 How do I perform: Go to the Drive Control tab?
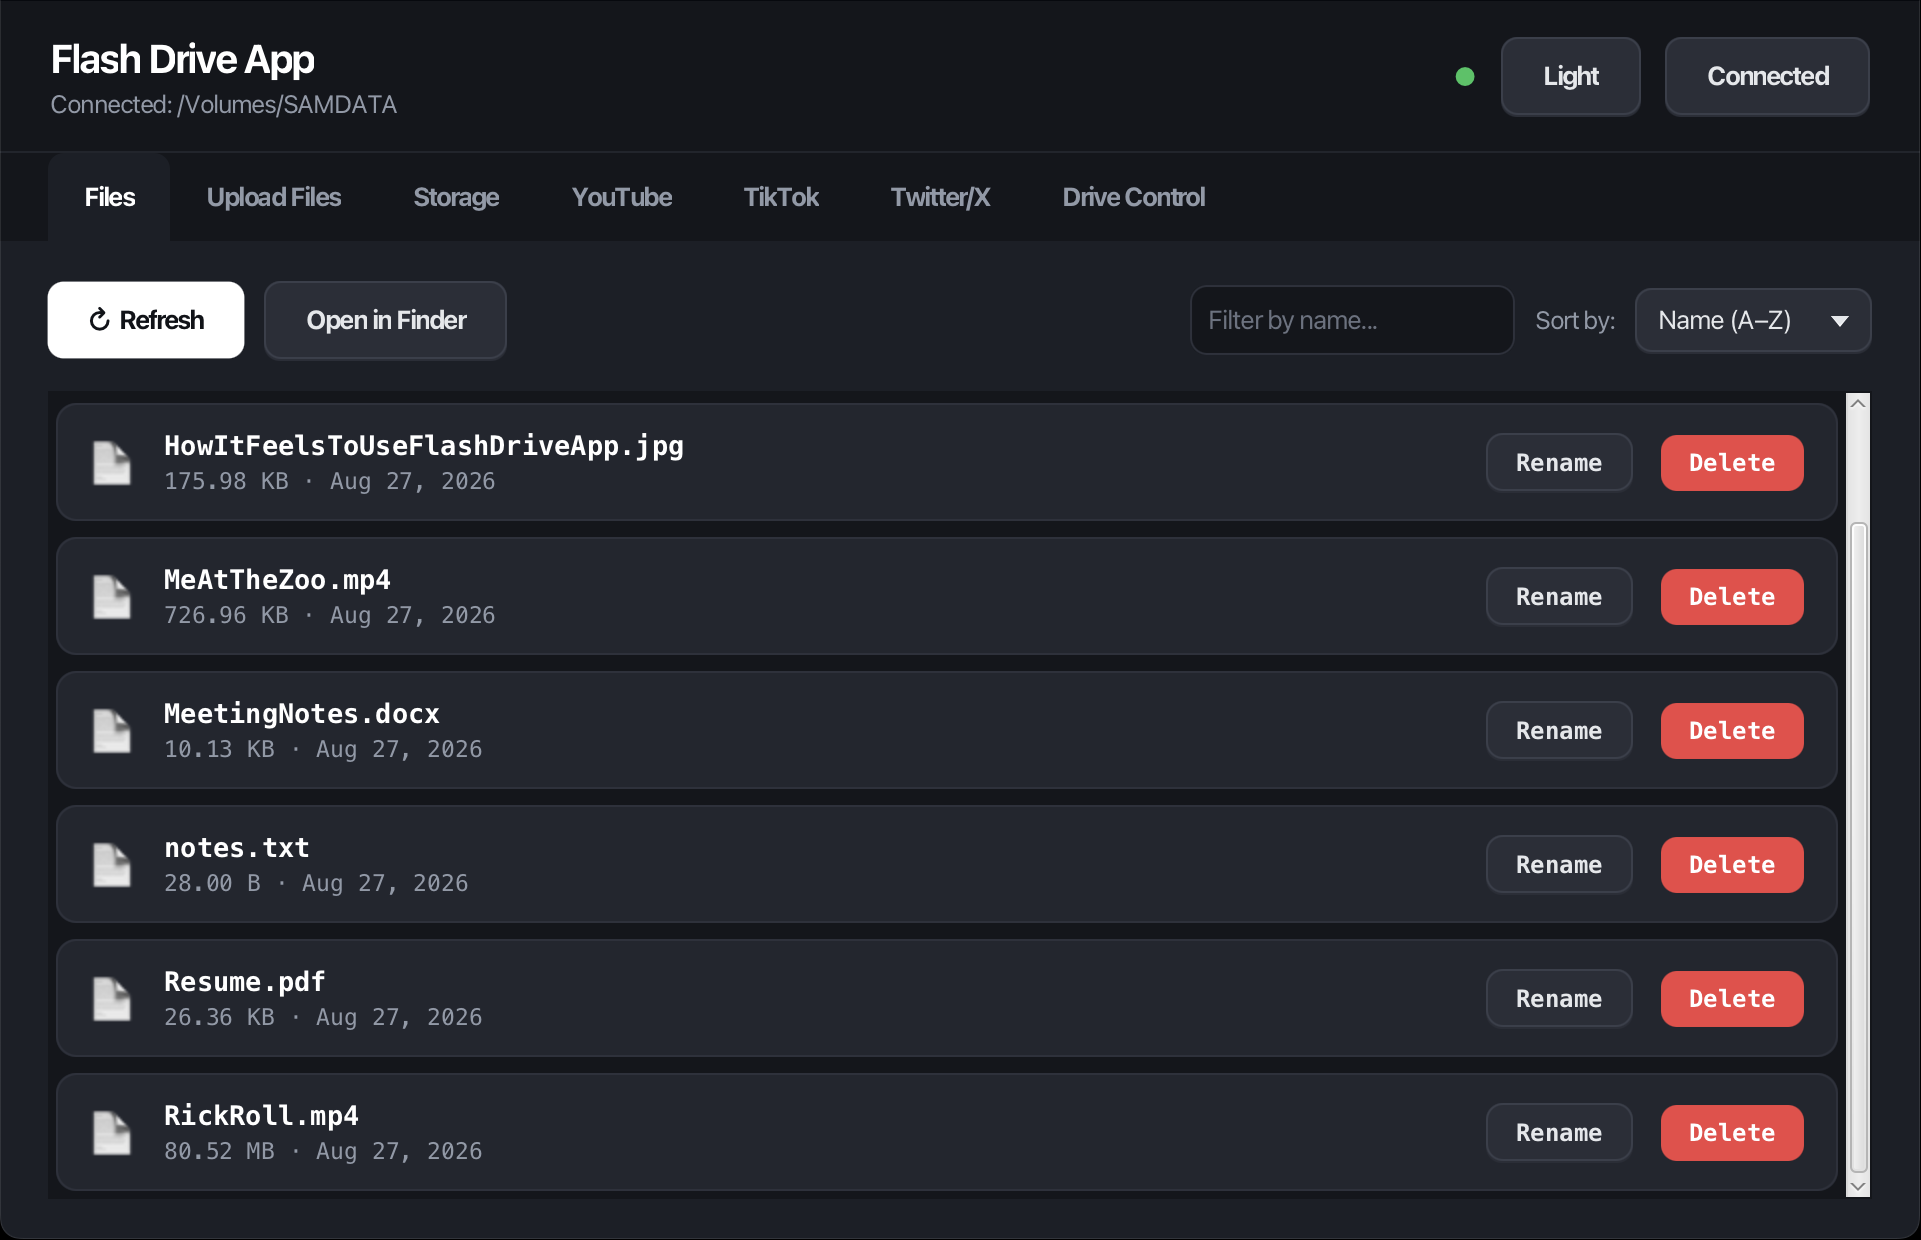[1133, 197]
